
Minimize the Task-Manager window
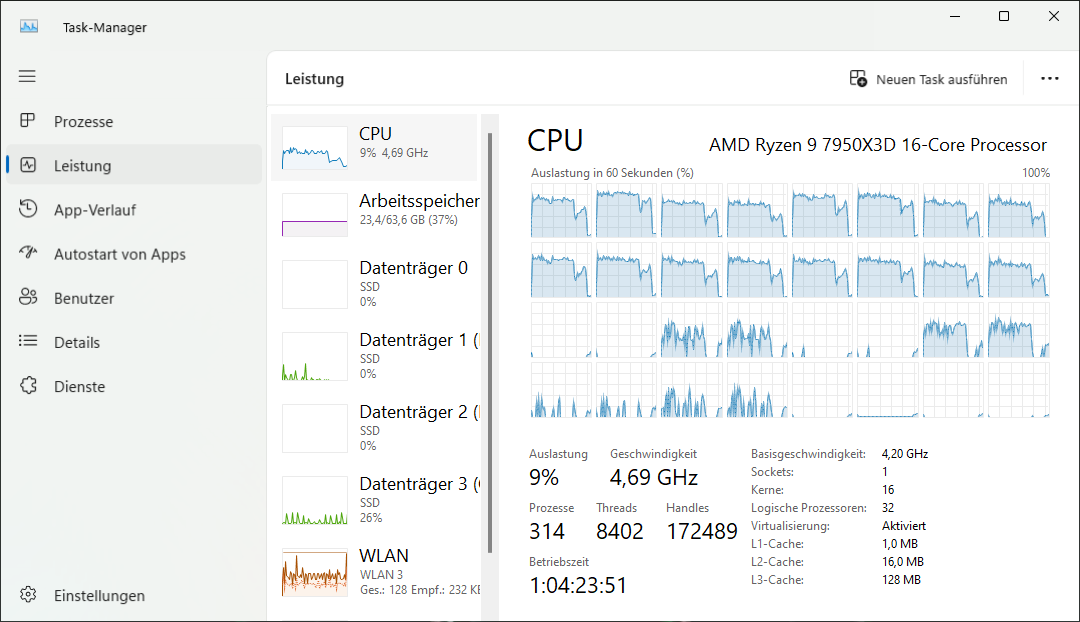955,16
